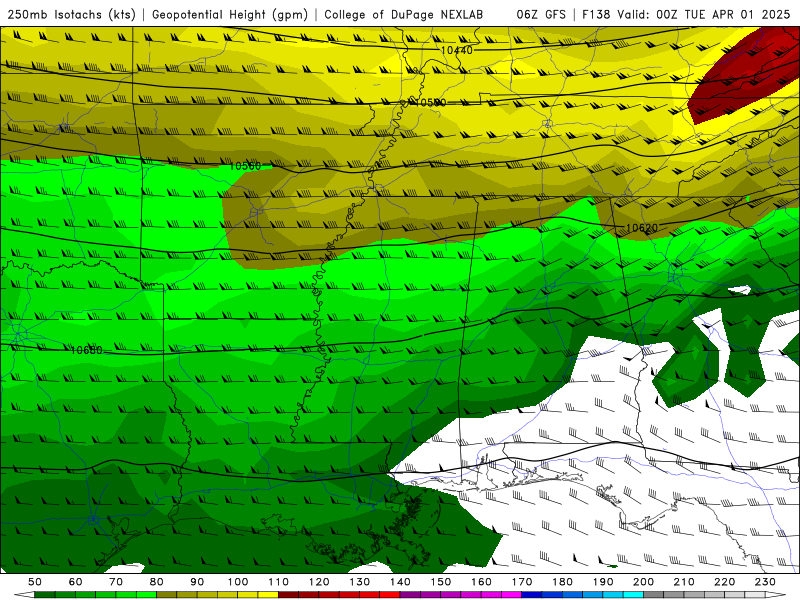Screen dimensions: 800x600
Task: Click the 140 value on the color scale
Action: point(400,582)
